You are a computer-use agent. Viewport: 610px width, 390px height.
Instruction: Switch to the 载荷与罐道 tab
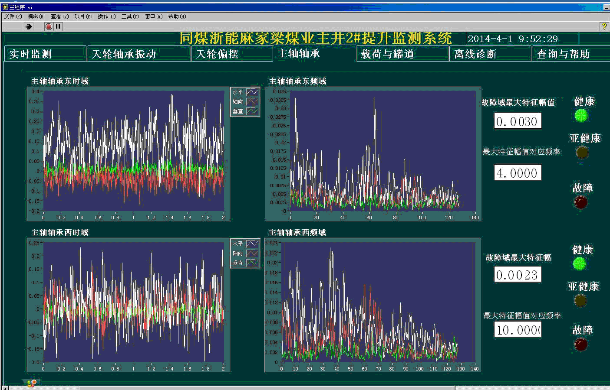[x=403, y=54]
